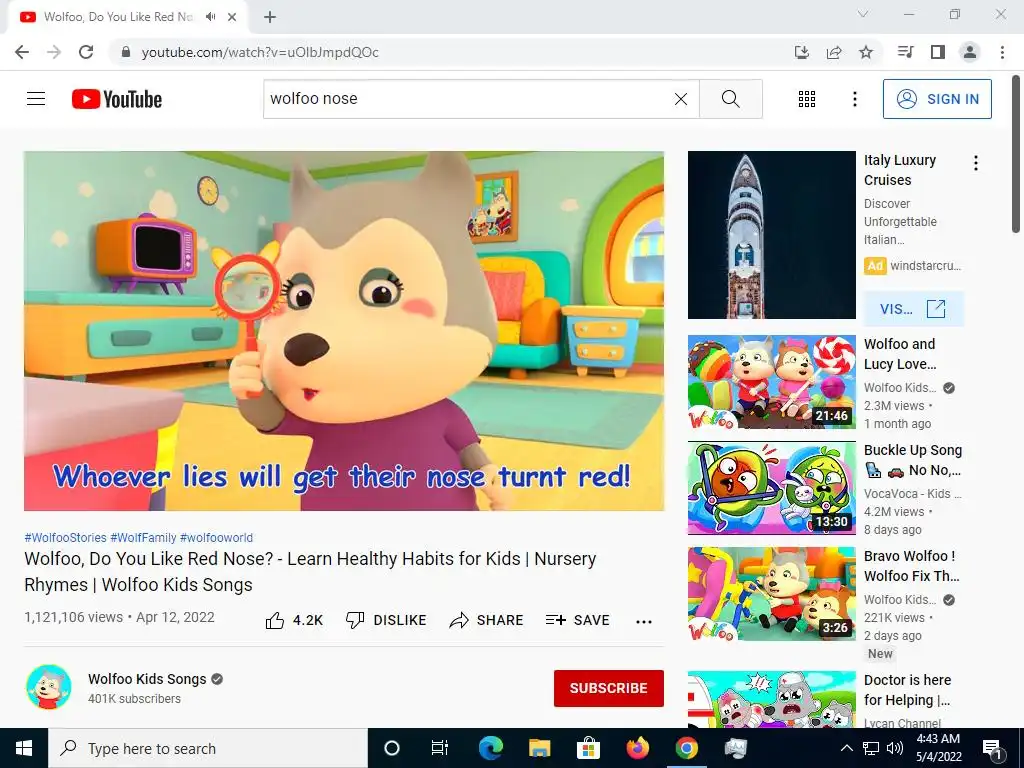Click the SIGN IN button
Viewport: 1024px width, 768px height.
click(937, 99)
